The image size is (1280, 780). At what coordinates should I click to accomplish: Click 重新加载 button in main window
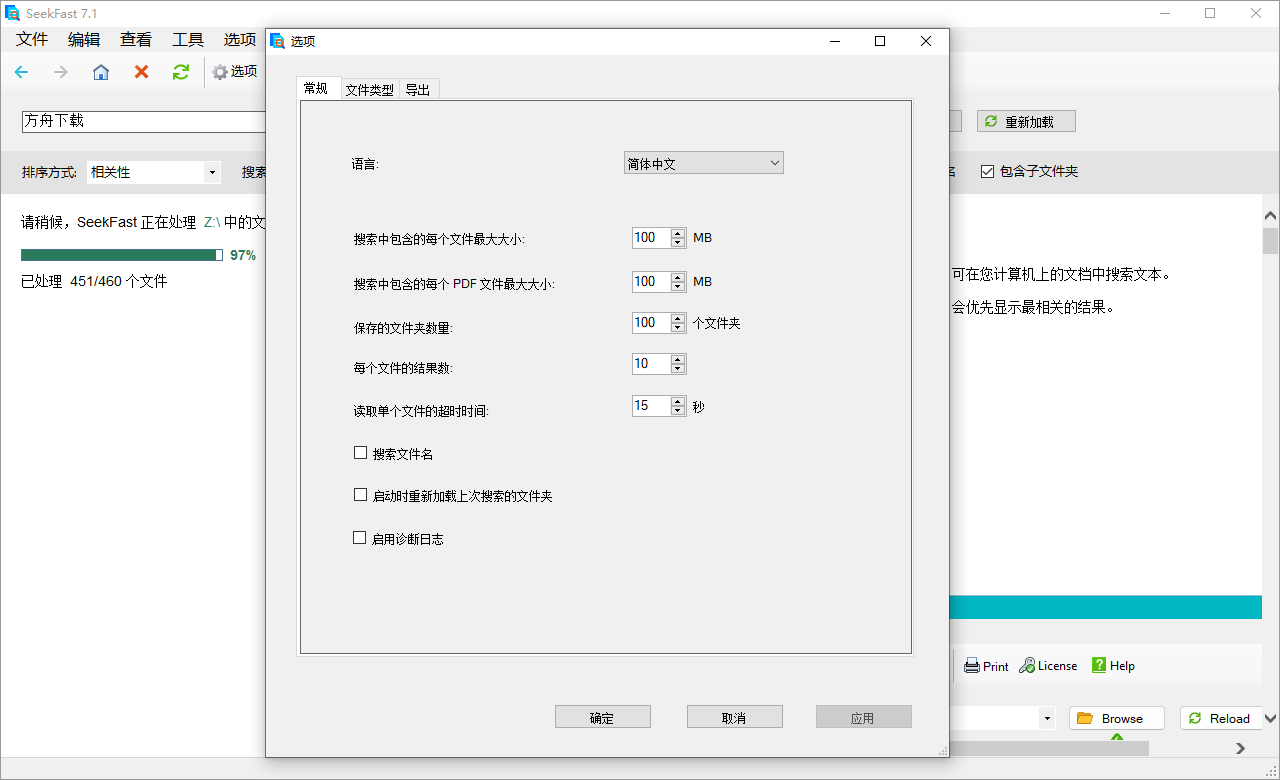coord(1027,121)
